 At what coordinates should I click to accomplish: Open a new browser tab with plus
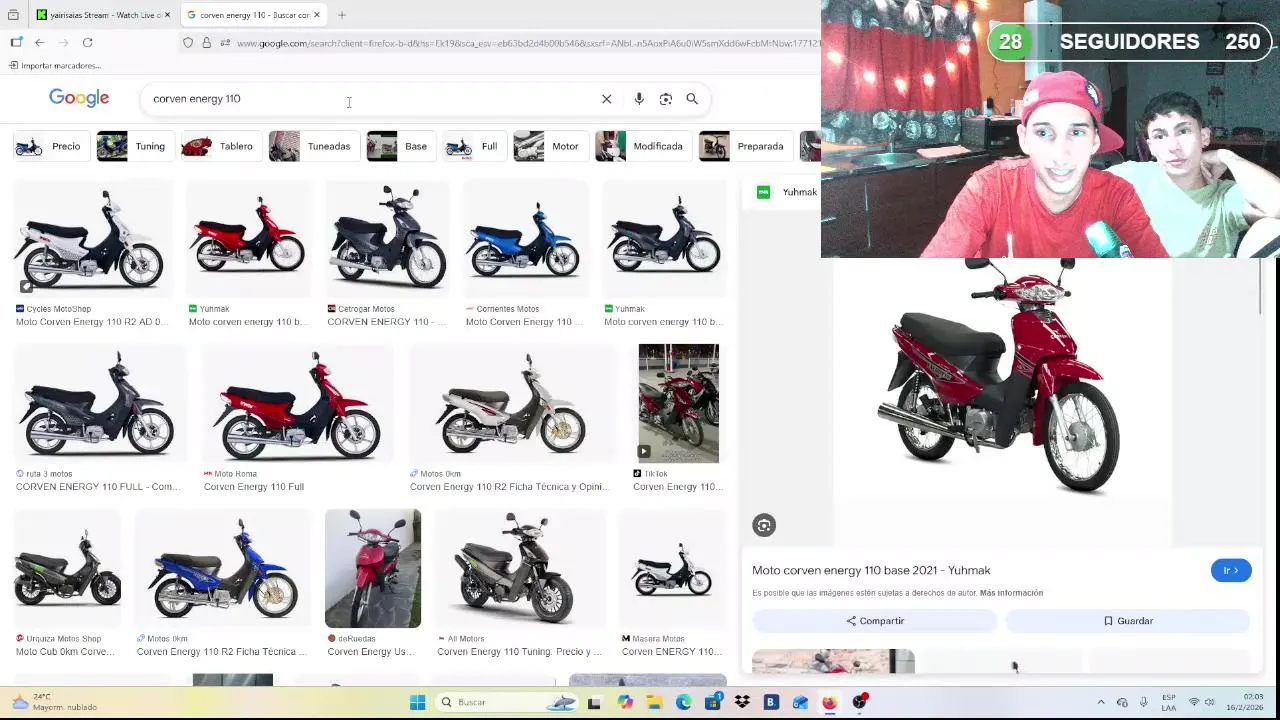point(342,15)
